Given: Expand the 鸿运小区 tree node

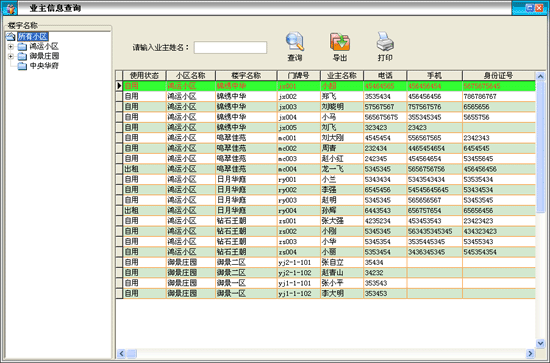Looking at the screenshot, I should pyautogui.click(x=11, y=46).
